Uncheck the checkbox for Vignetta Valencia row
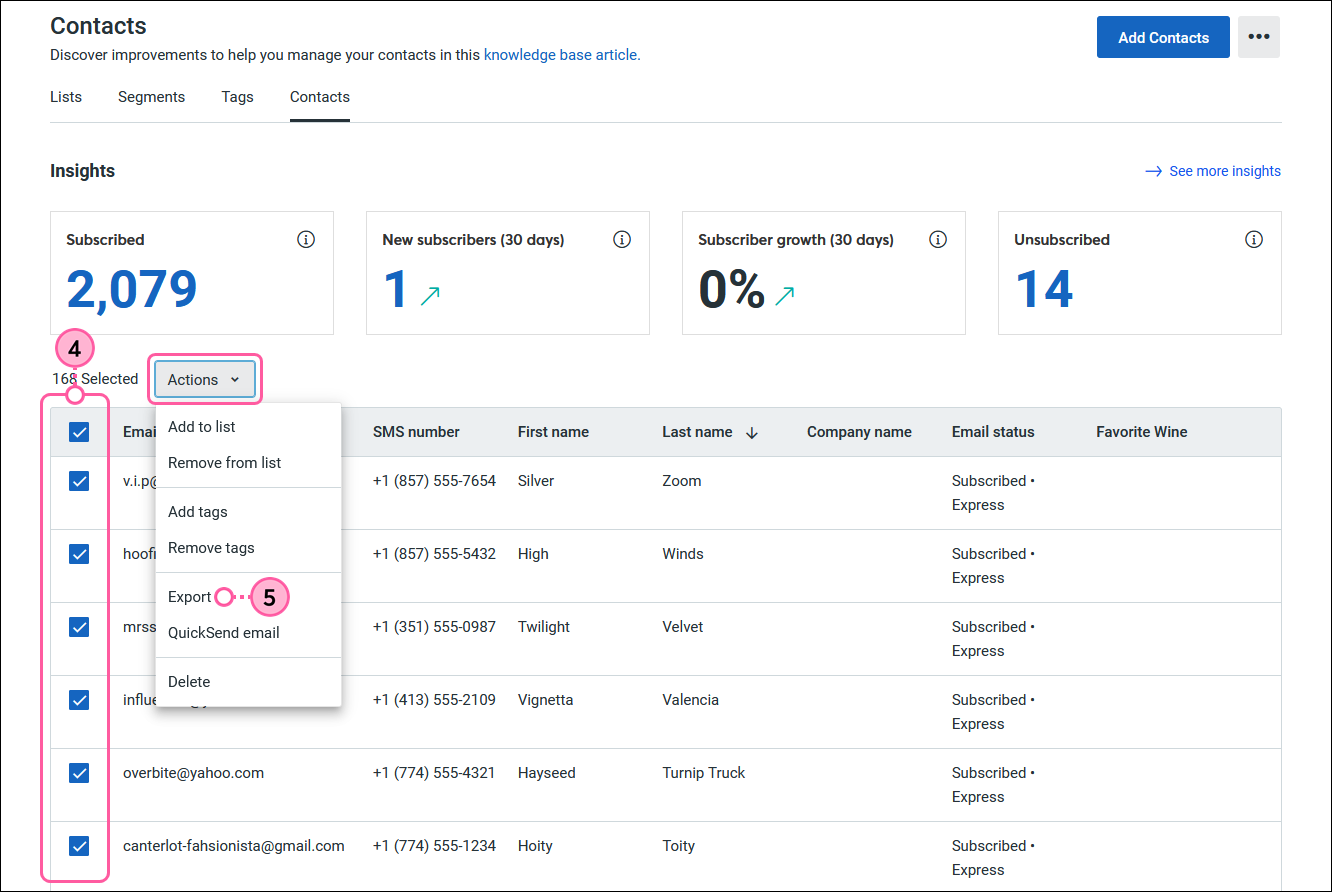This screenshot has width=1332, height=892. pos(79,700)
